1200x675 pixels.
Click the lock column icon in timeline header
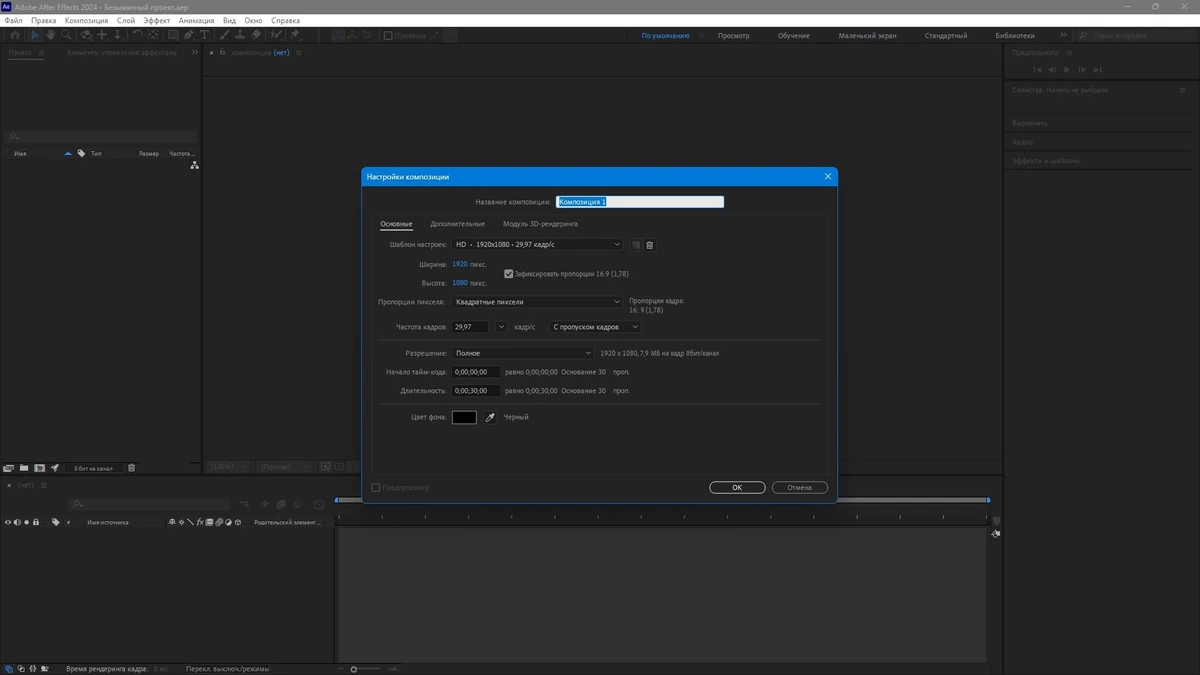pyautogui.click(x=36, y=522)
